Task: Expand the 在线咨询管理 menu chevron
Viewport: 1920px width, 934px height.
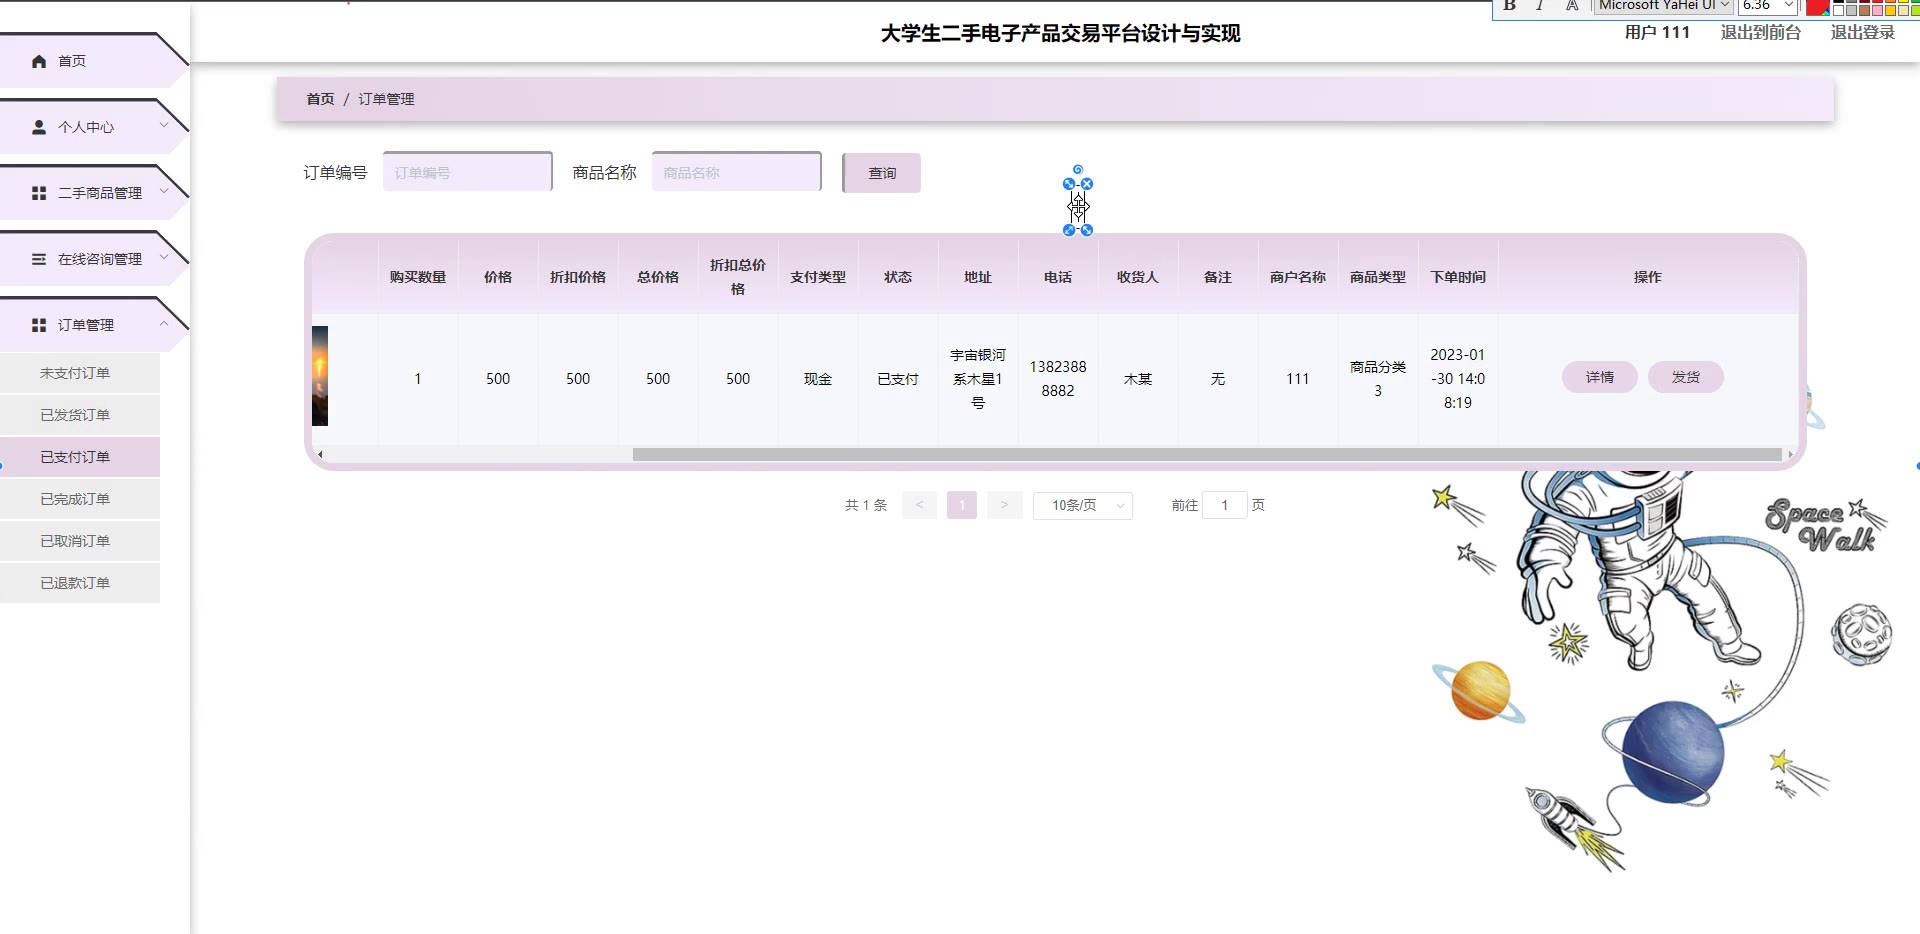Action: (164, 258)
